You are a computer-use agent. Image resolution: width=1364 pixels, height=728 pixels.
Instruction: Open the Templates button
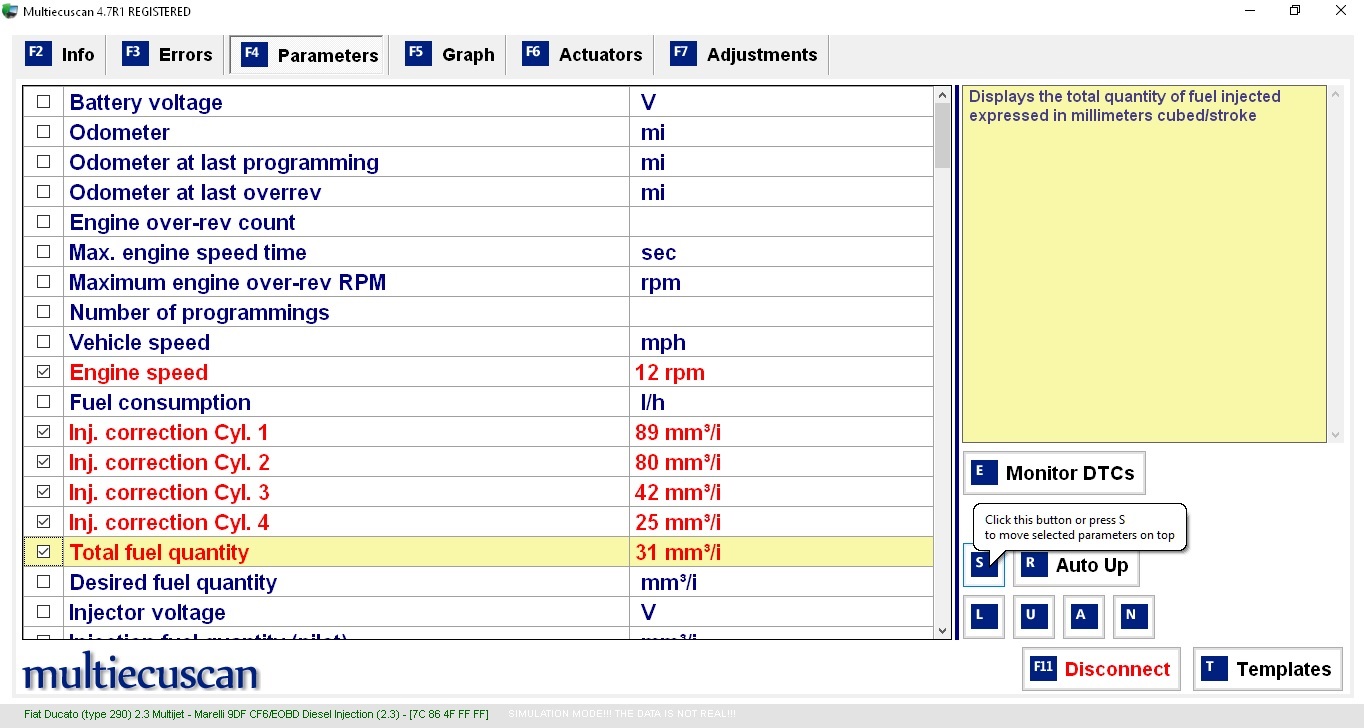(1267, 669)
